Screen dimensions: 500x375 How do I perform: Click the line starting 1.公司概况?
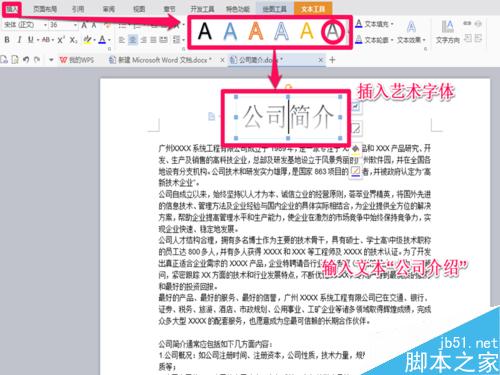pos(262,355)
